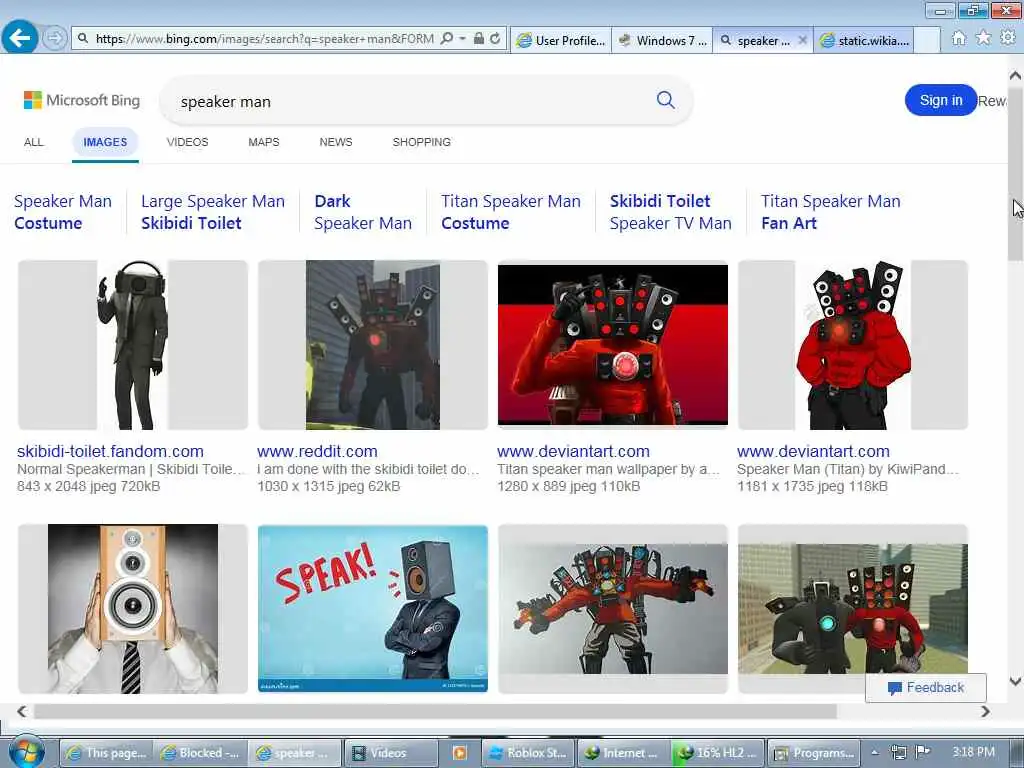Switch to Roblox St... taskbar window
Viewport: 1024px width, 768px height.
coord(529,753)
